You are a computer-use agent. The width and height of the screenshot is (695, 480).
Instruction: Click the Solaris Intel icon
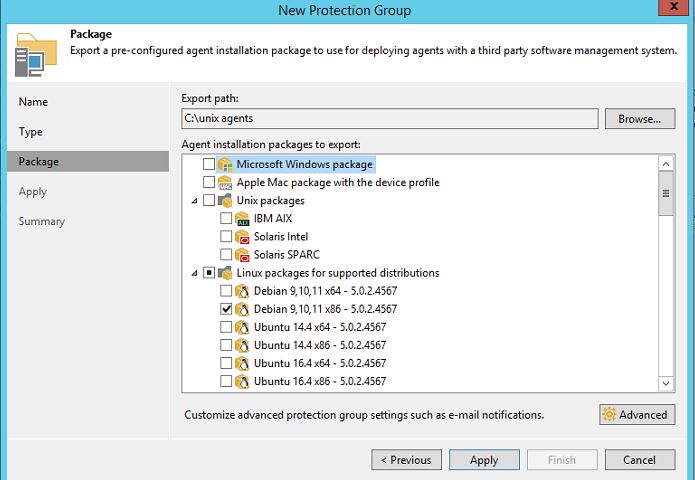(242, 236)
